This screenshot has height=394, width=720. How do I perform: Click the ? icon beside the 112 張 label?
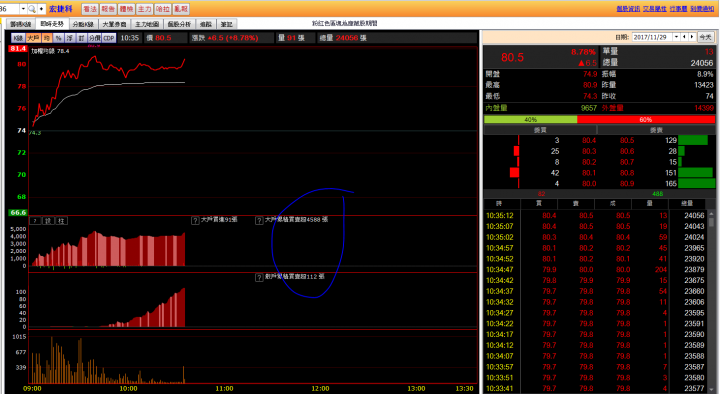point(259,277)
